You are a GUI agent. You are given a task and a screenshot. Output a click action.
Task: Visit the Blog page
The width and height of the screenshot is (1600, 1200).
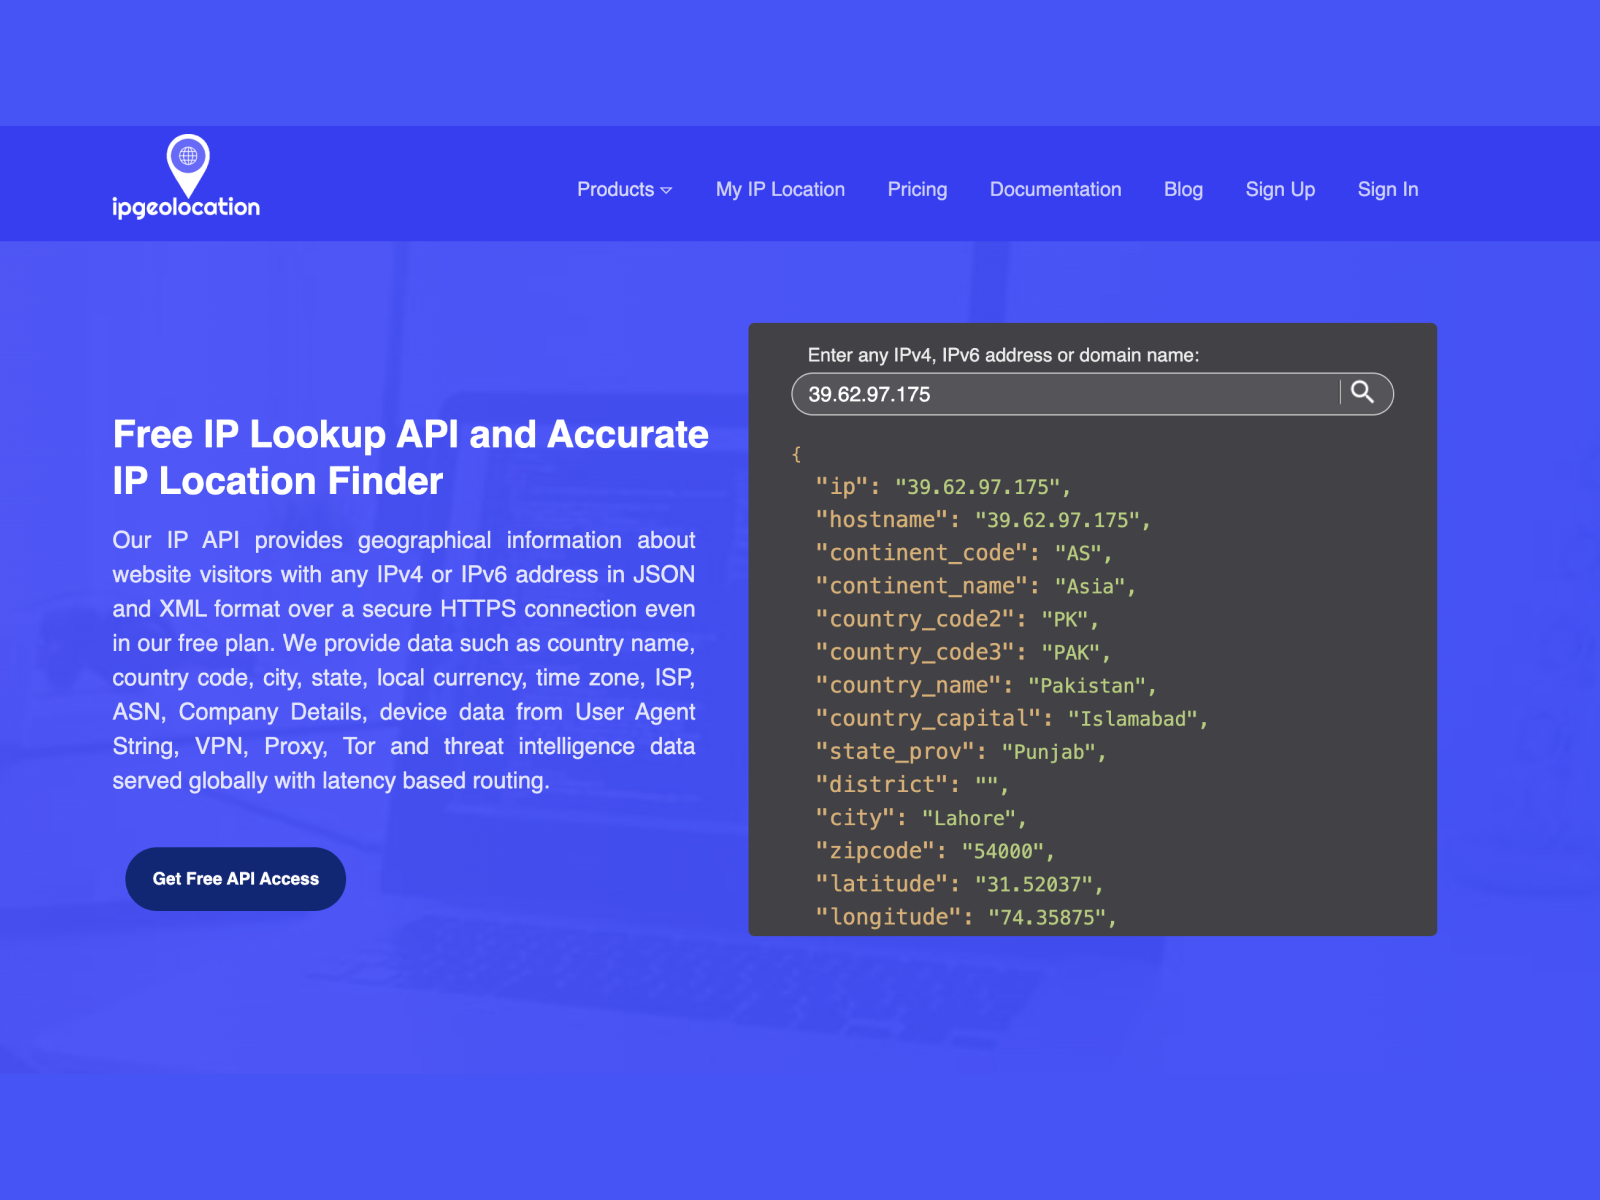click(1183, 189)
